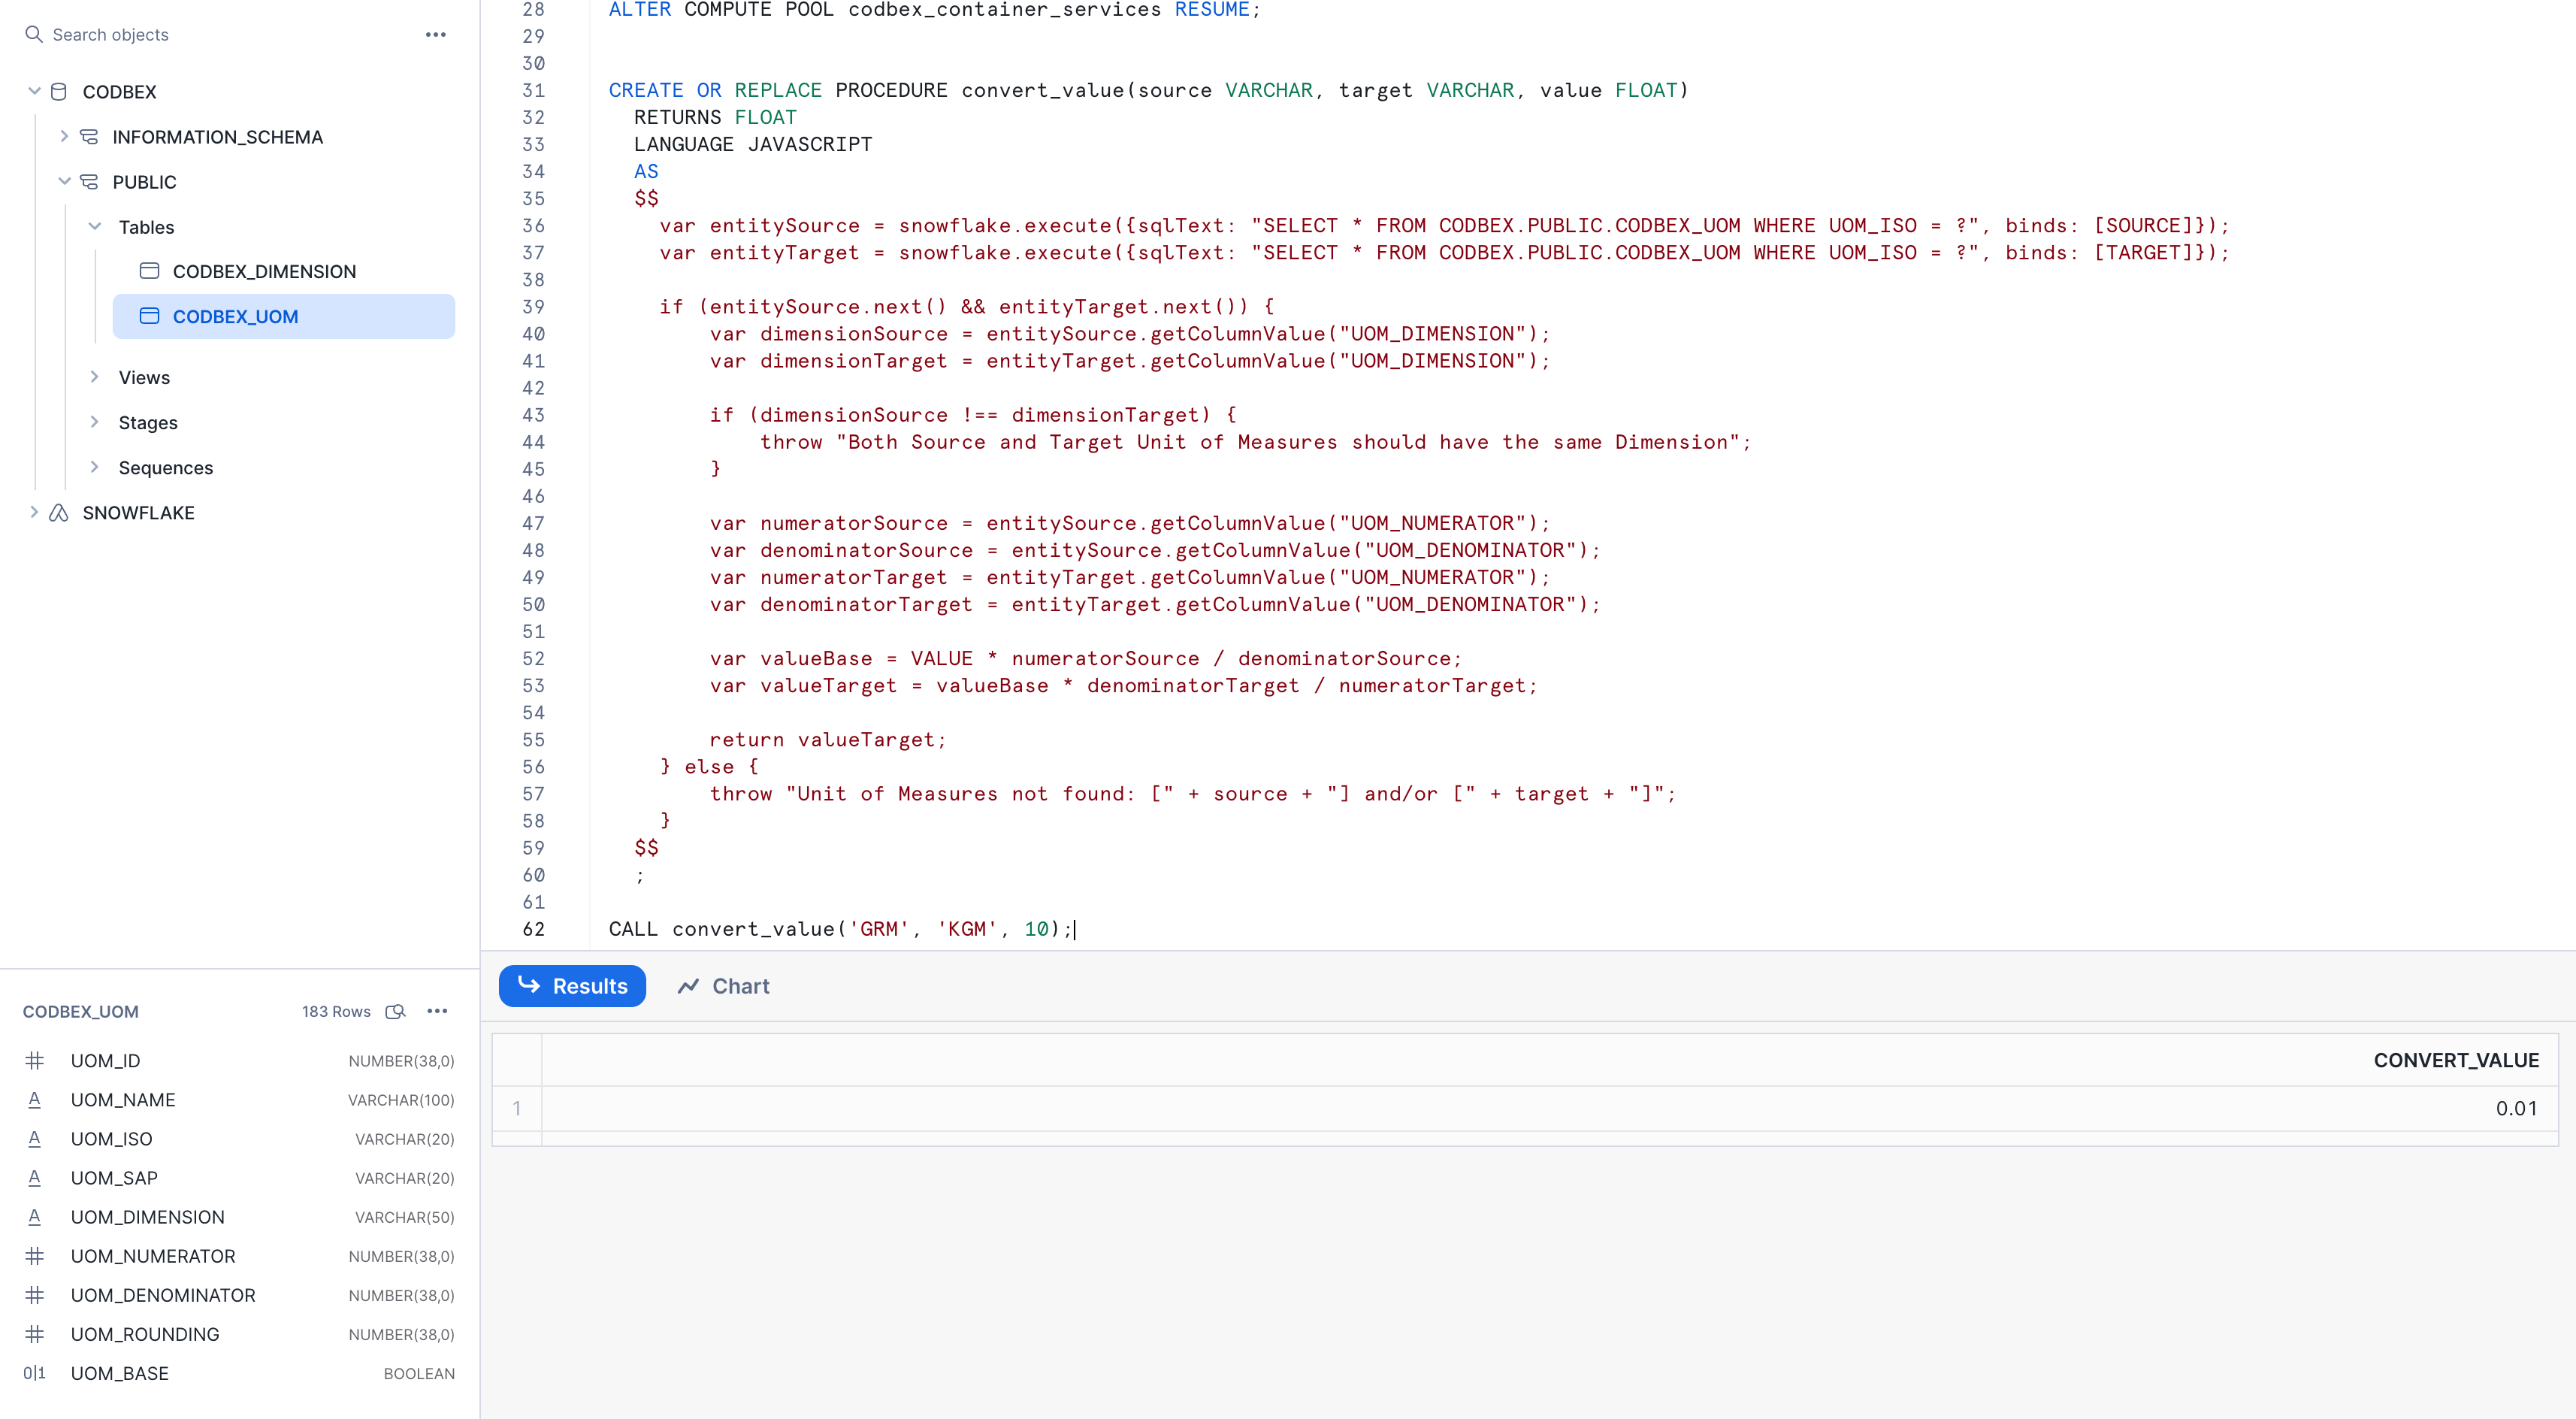Select the 0.01 result cell

(2516, 1108)
